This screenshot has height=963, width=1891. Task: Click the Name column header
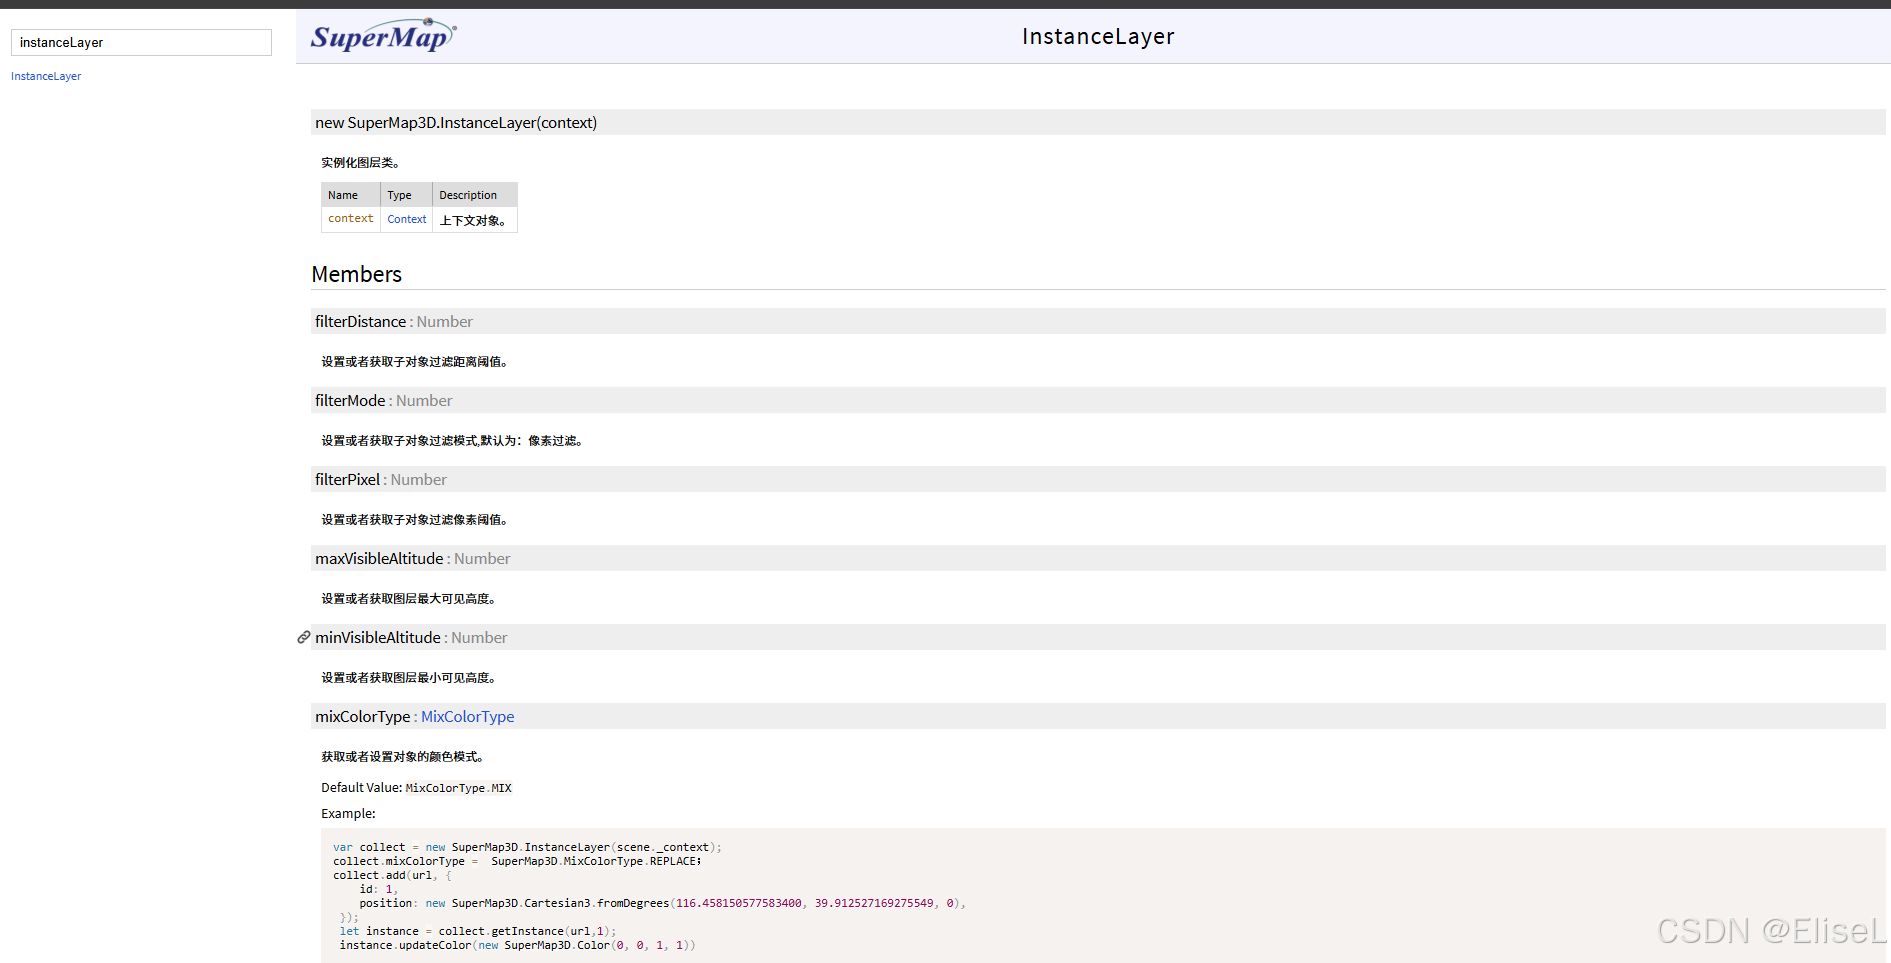pyautogui.click(x=351, y=195)
